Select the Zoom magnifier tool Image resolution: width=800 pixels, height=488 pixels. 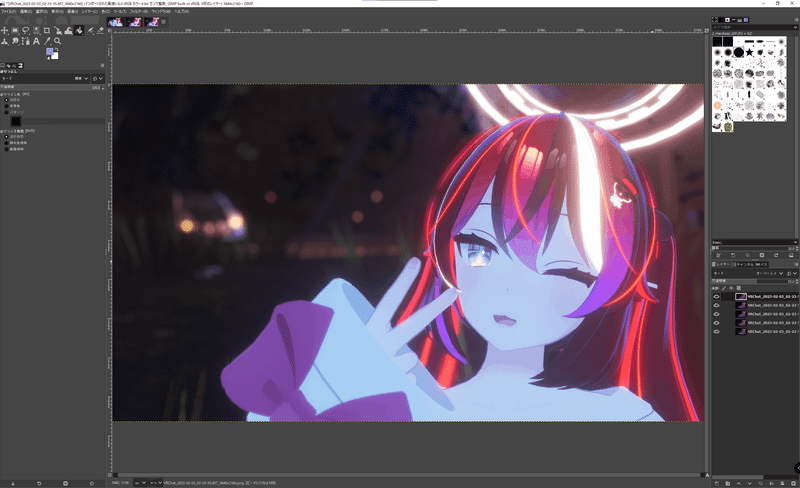[x=58, y=41]
